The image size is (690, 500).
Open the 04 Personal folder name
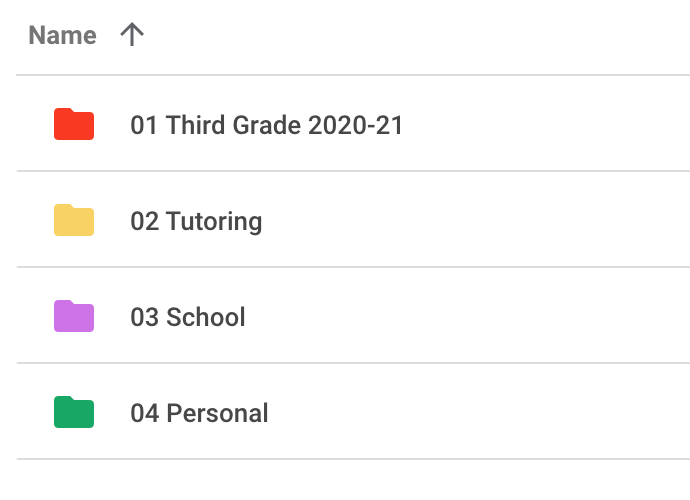199,414
